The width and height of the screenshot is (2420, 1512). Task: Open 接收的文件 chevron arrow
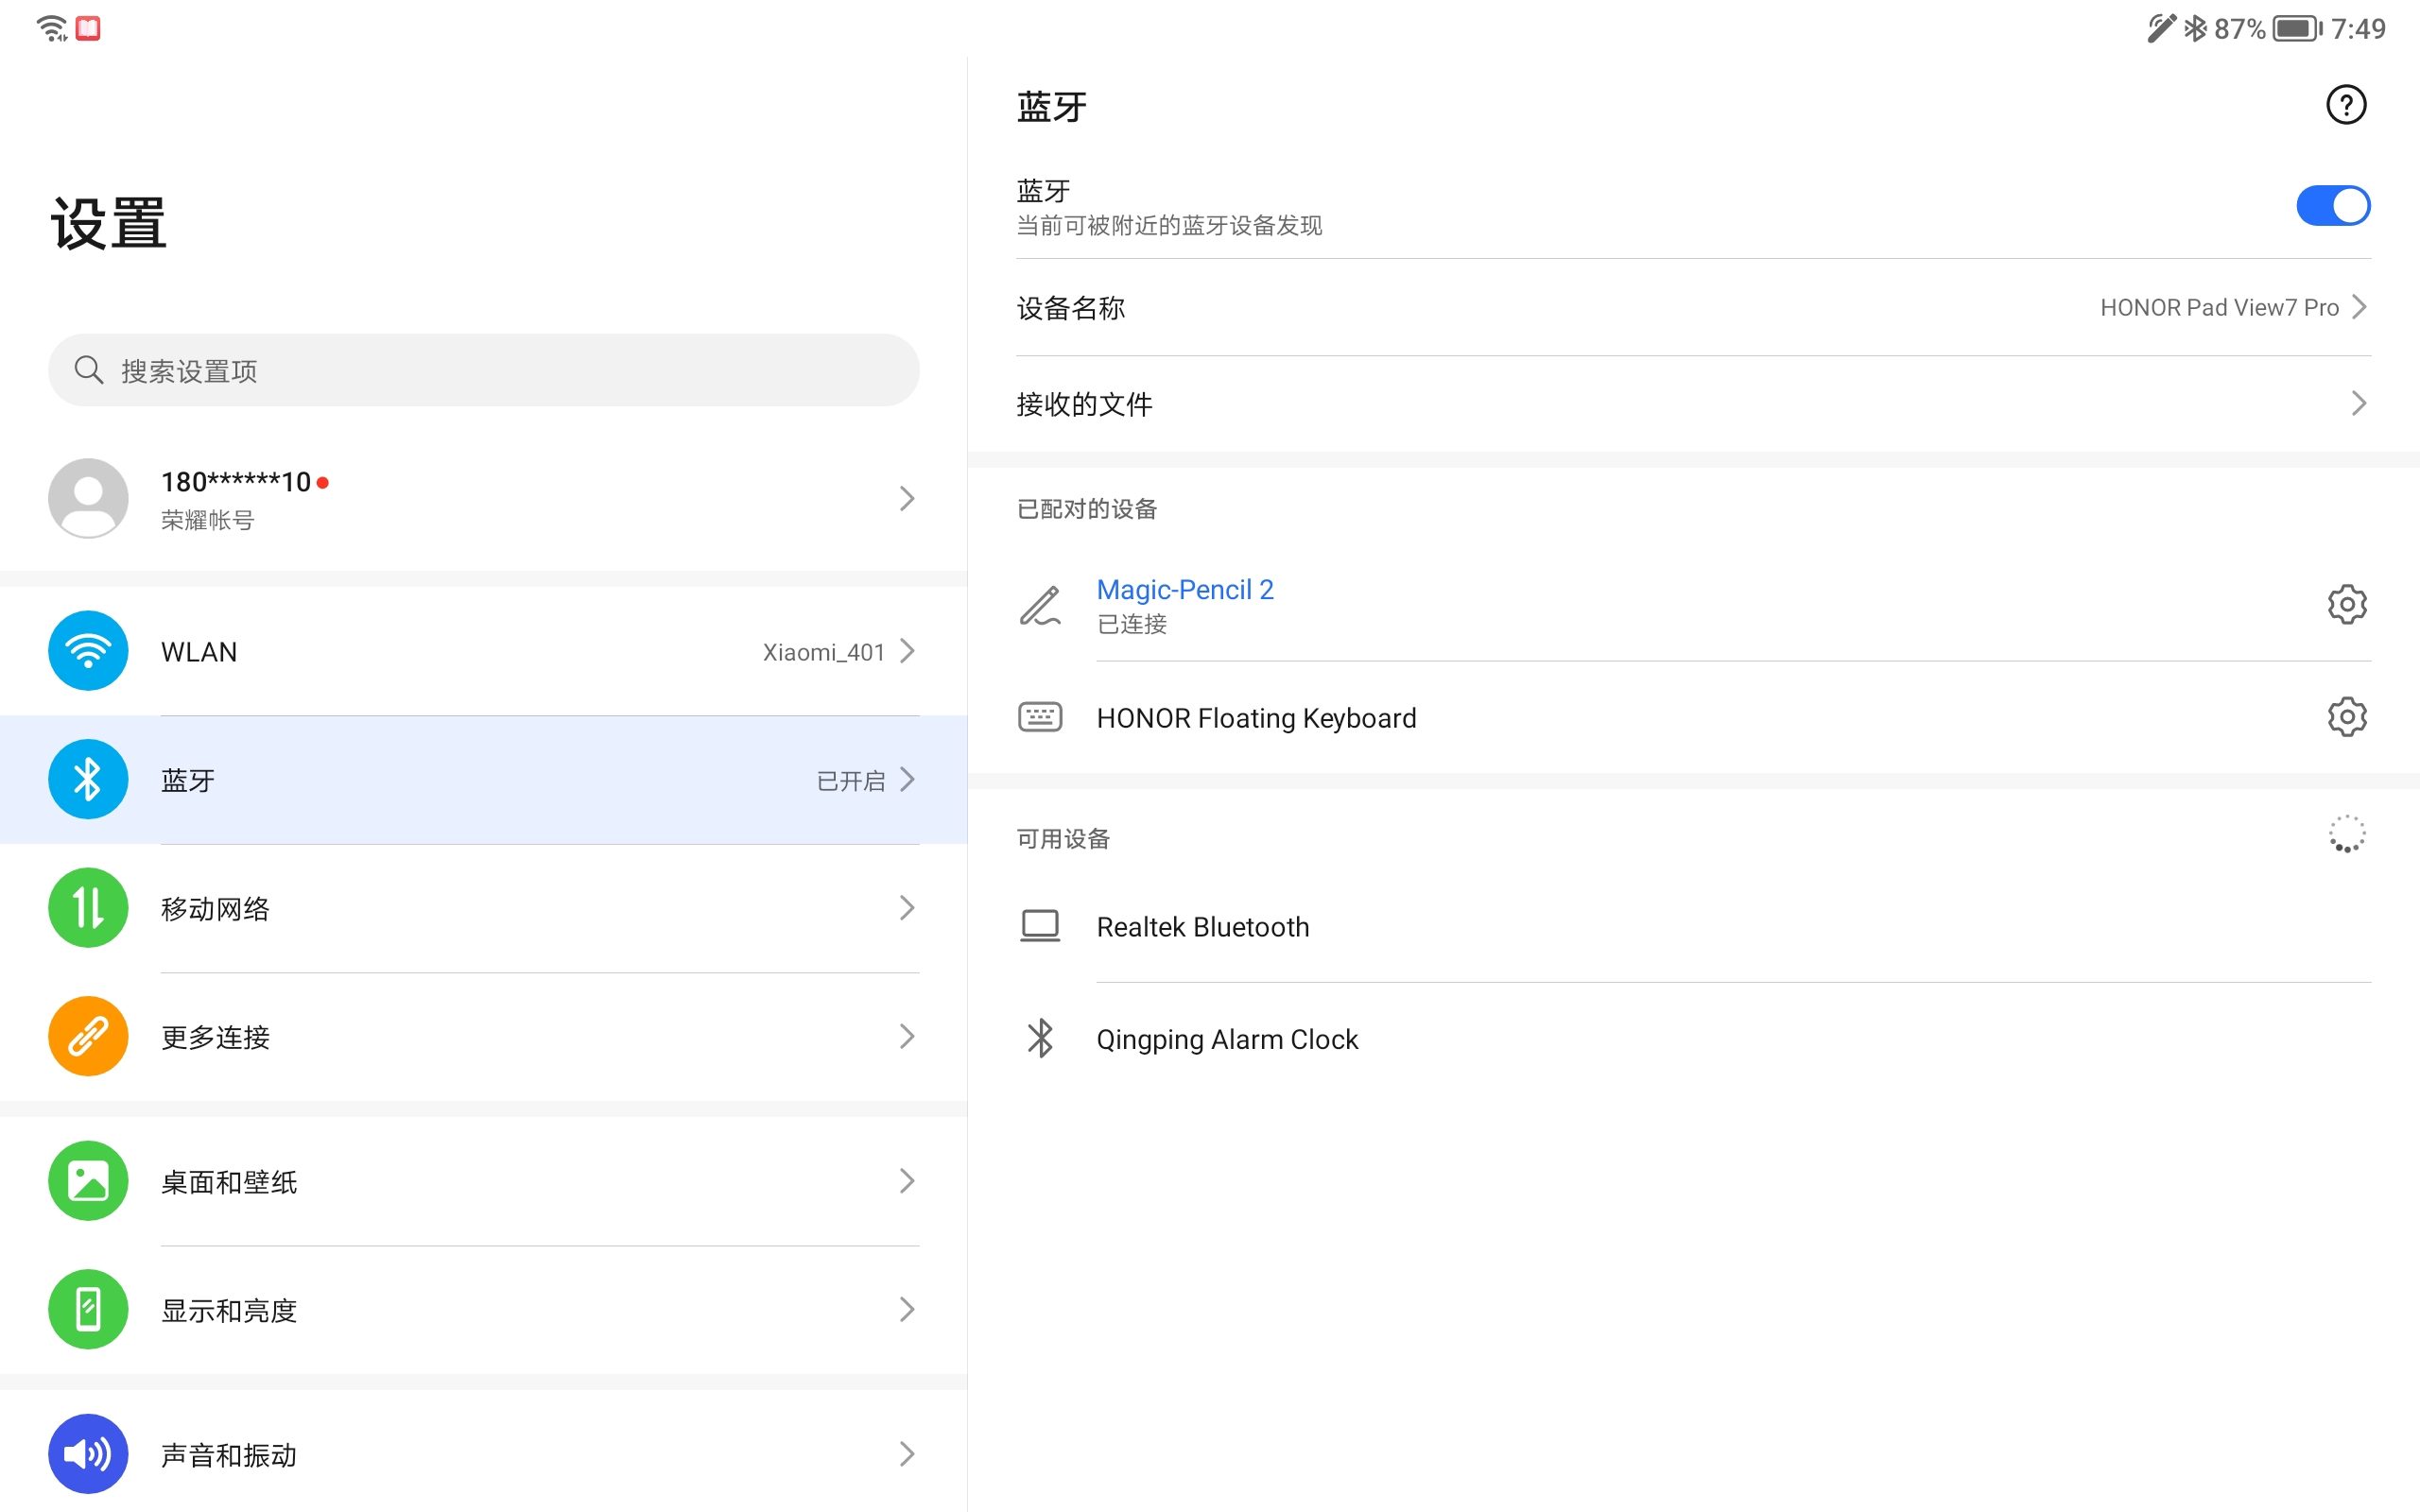[2359, 403]
